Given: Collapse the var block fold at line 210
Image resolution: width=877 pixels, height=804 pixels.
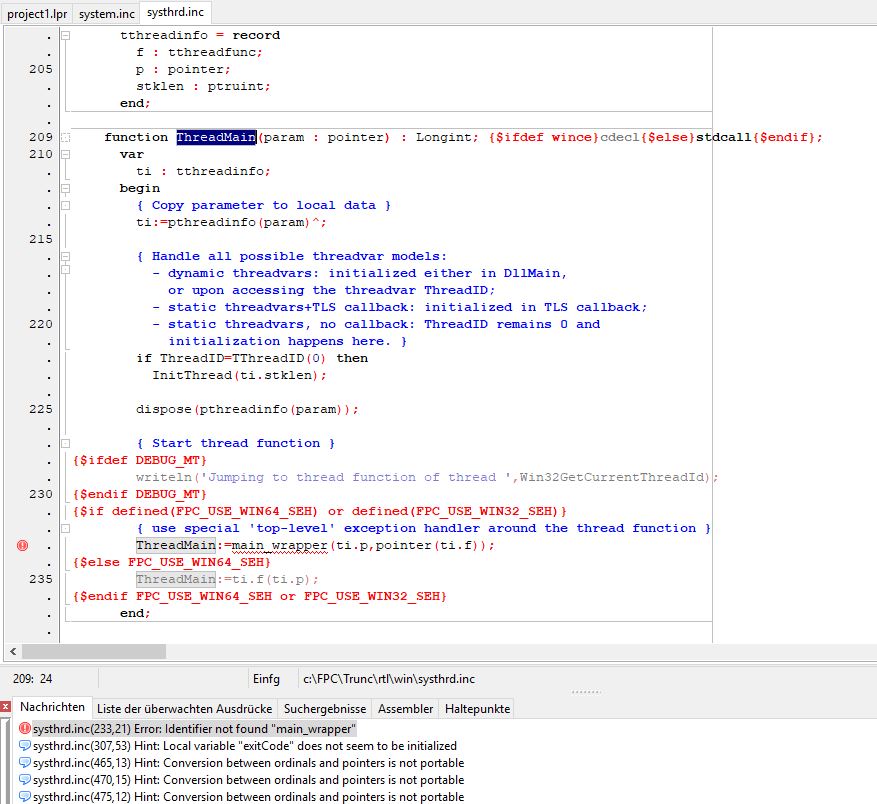Looking at the screenshot, I should (66, 154).
